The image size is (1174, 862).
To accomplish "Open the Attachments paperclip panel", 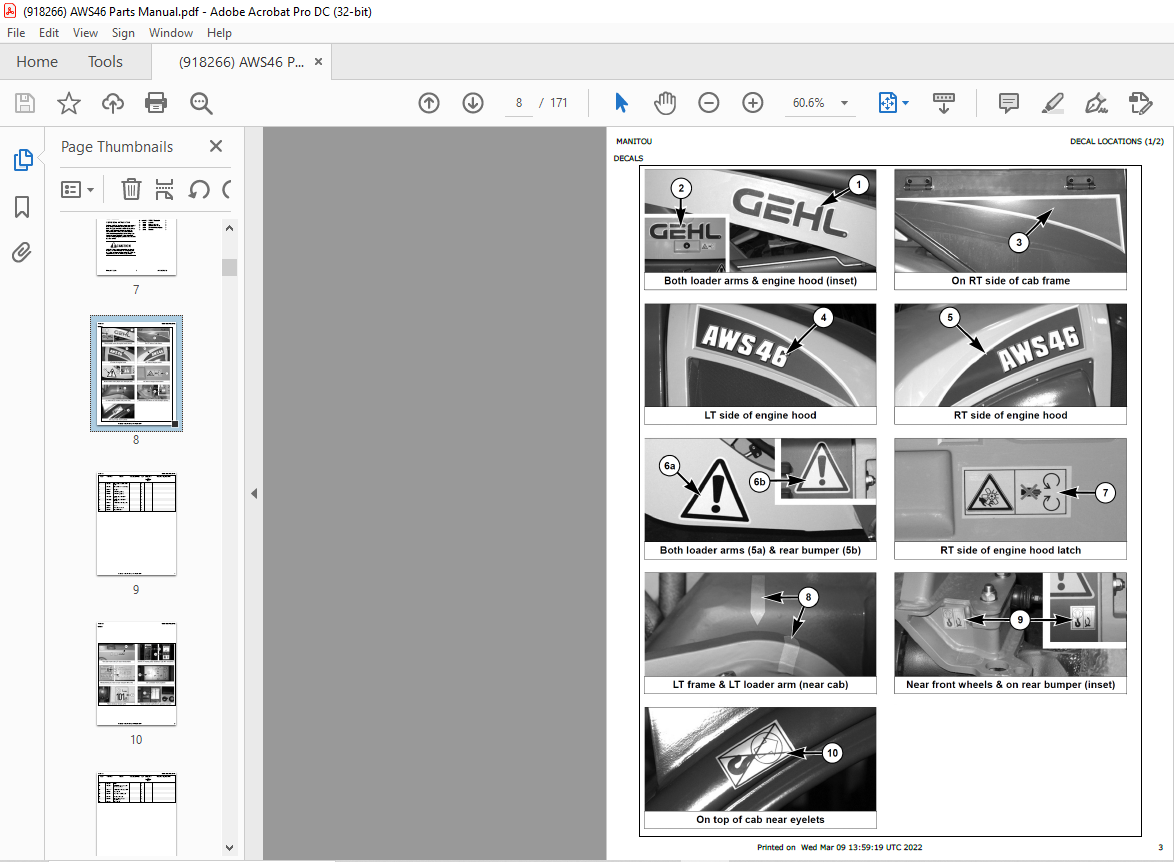I will [22, 252].
